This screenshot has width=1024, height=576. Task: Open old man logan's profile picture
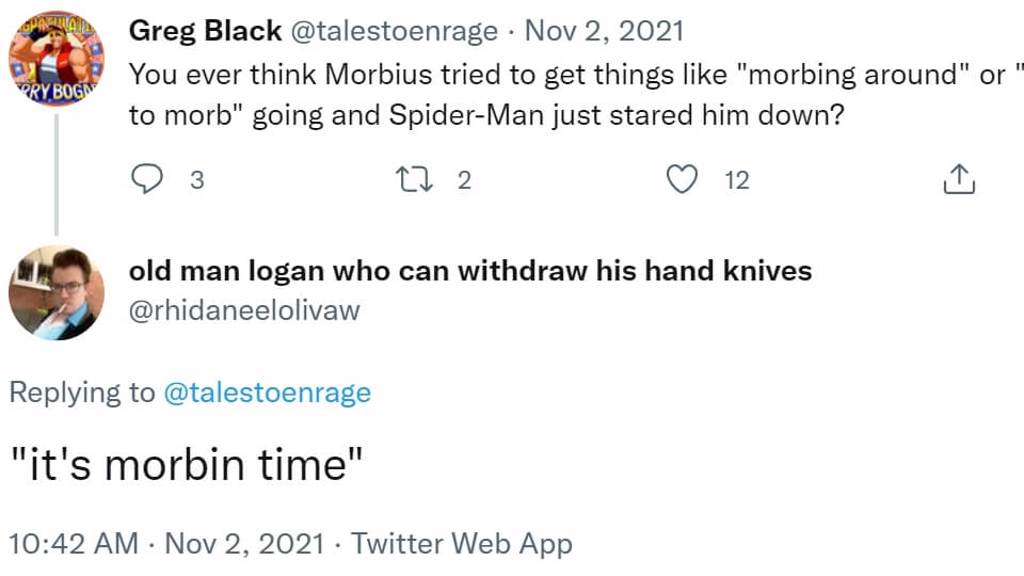pos(56,293)
